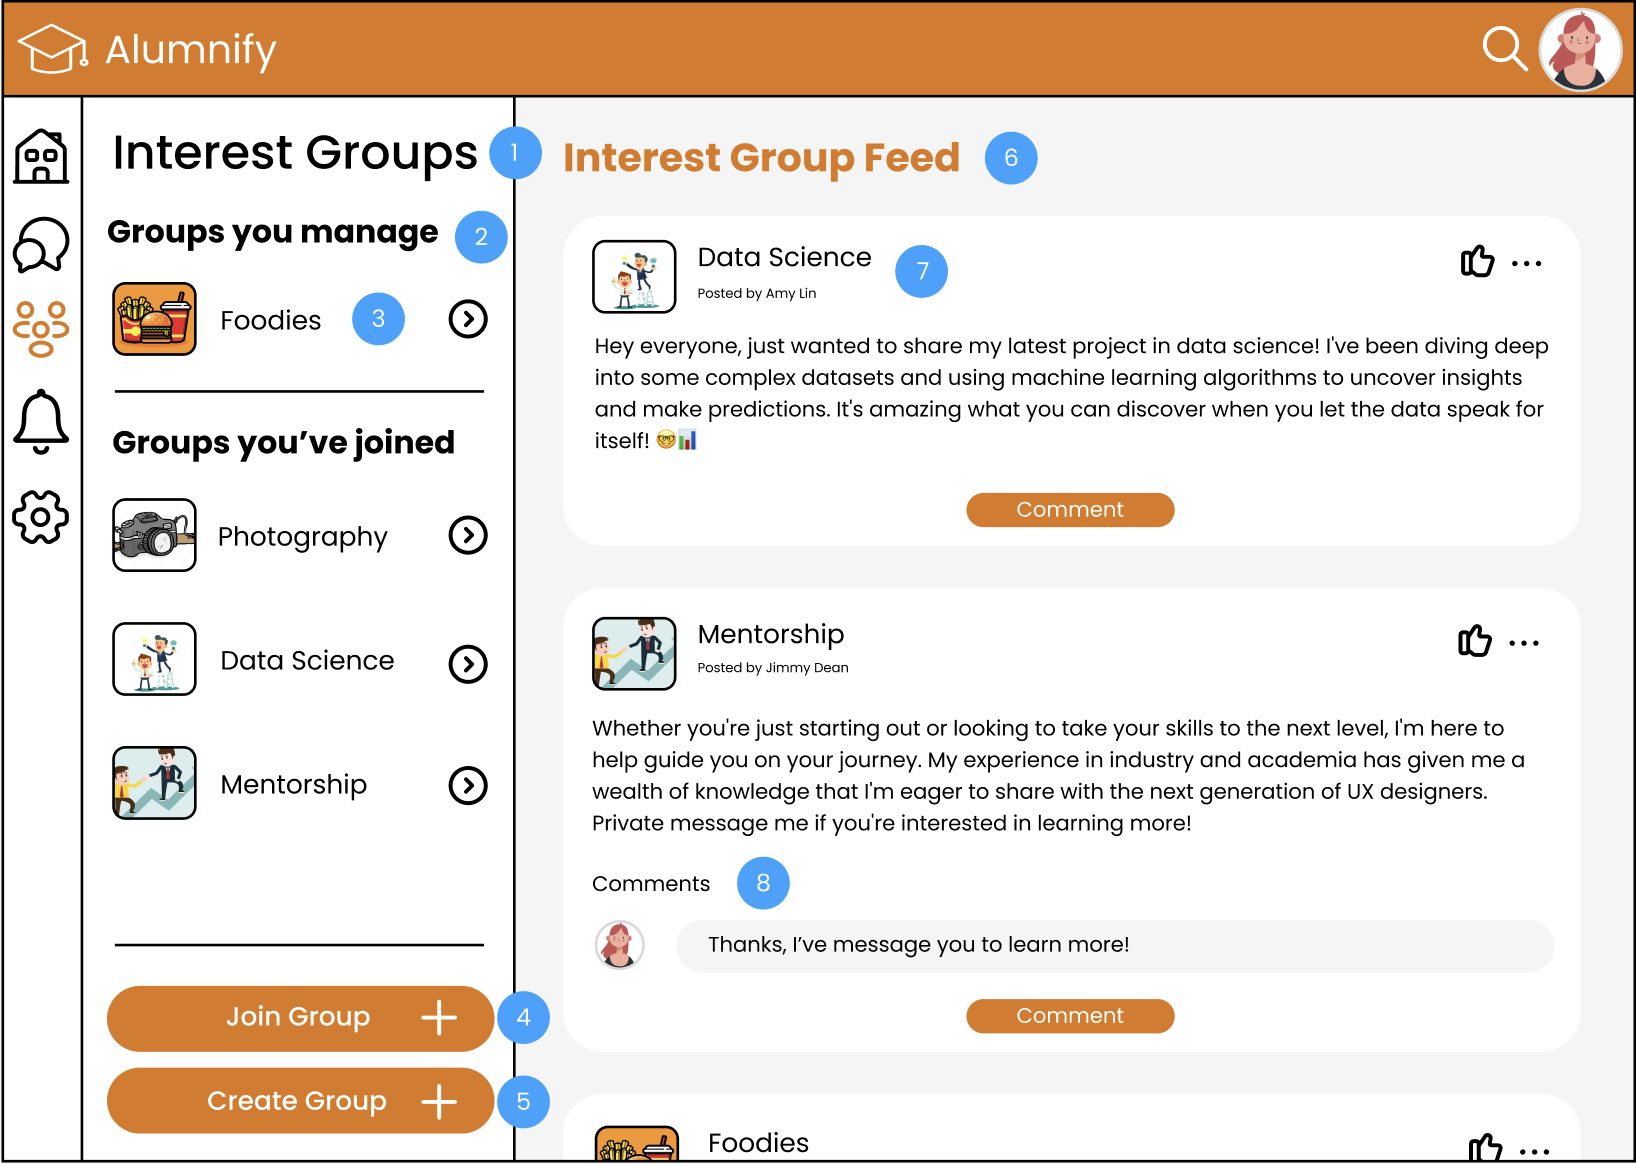
Task: Open notifications via the bell icon
Action: click(x=41, y=422)
